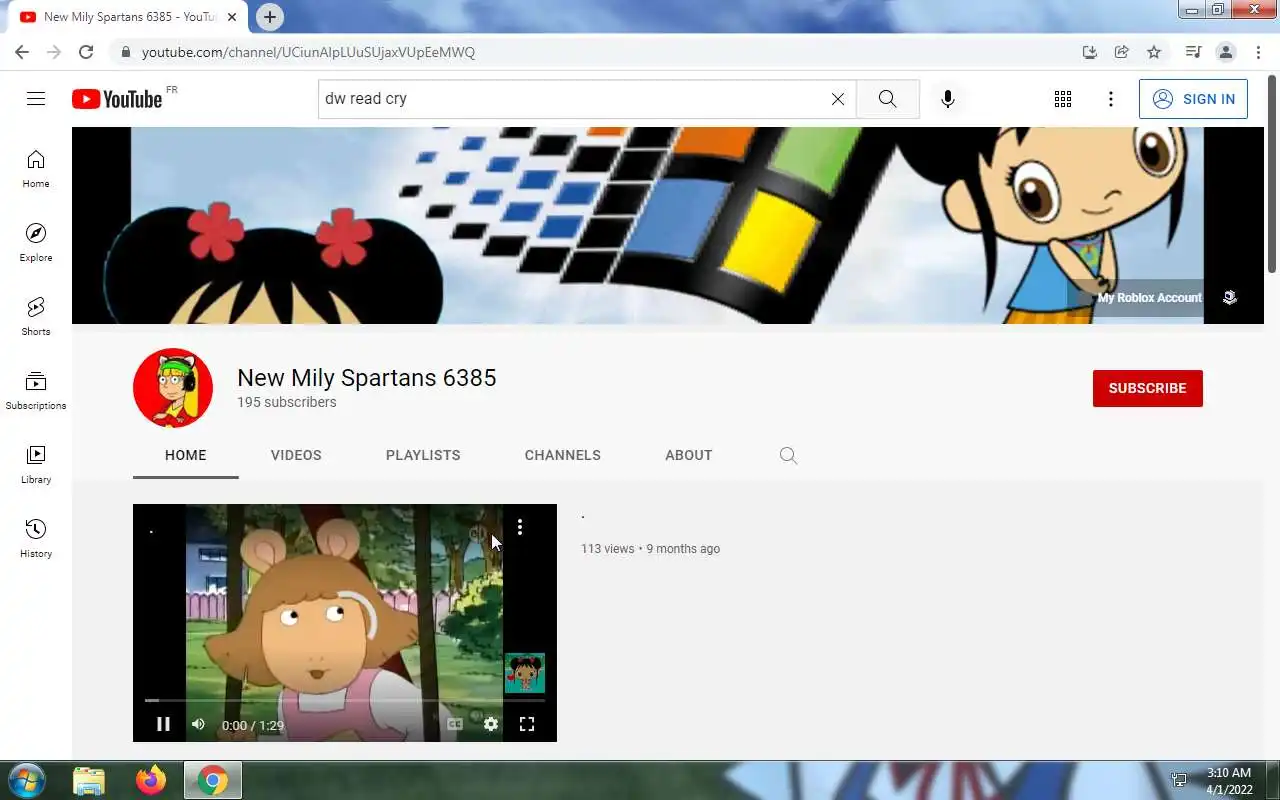Open File Explorer from the taskbar
The width and height of the screenshot is (1280, 800).
coord(89,780)
